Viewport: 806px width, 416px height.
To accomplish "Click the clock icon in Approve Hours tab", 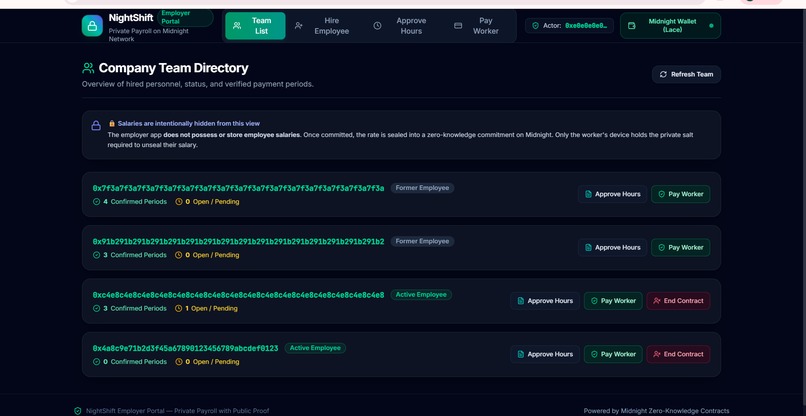I will tap(377, 26).
